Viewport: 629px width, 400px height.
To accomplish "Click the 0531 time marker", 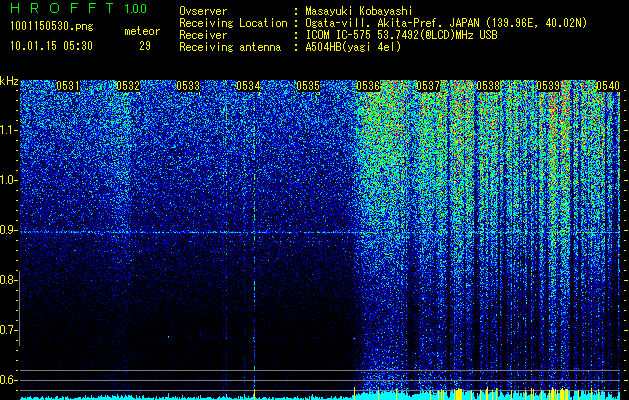I will tap(68, 86).
